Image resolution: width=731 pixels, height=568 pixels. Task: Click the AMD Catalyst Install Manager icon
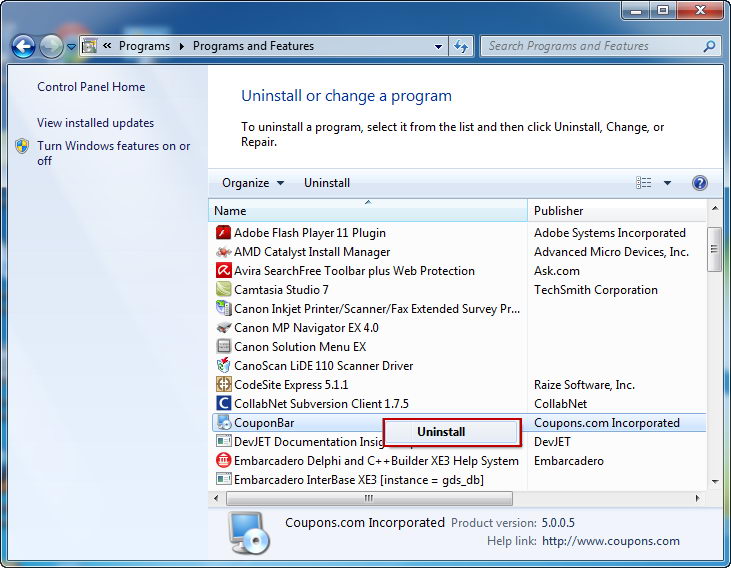tap(224, 252)
